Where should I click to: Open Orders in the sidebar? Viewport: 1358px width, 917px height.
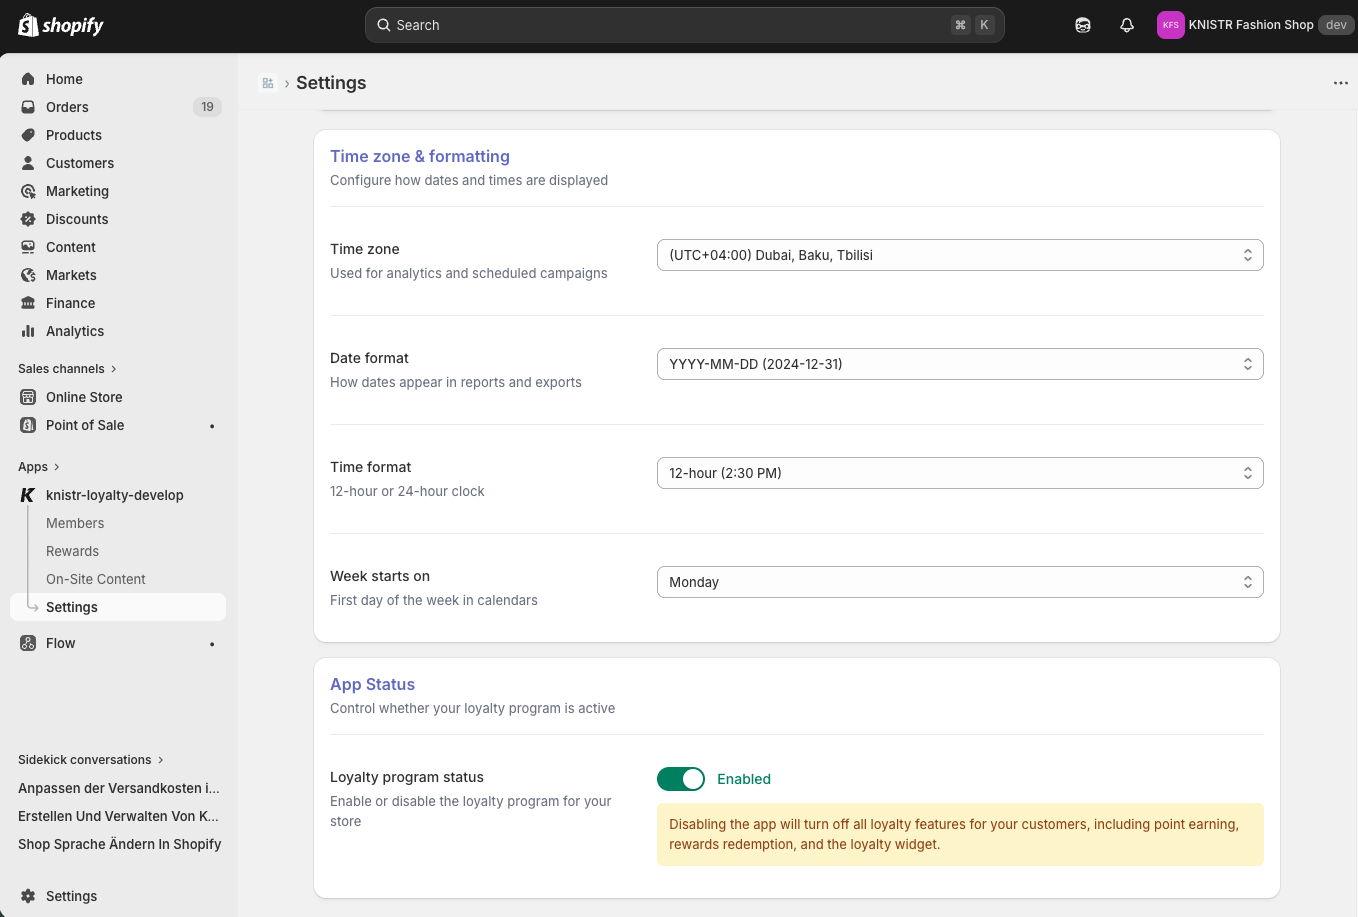click(x=118, y=107)
